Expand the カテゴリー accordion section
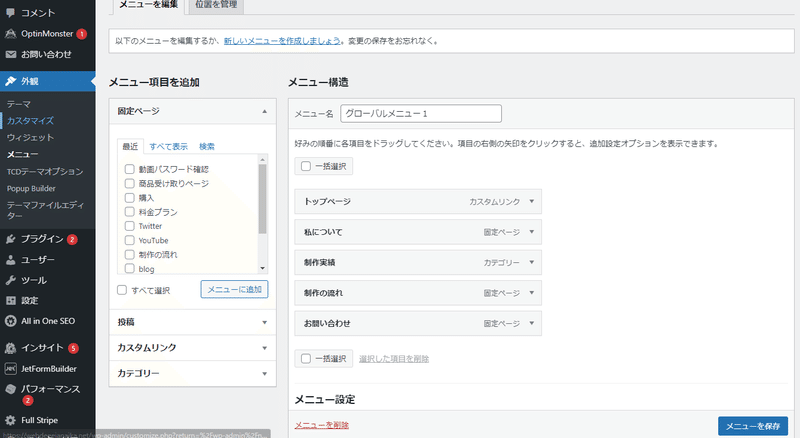 tap(193, 373)
